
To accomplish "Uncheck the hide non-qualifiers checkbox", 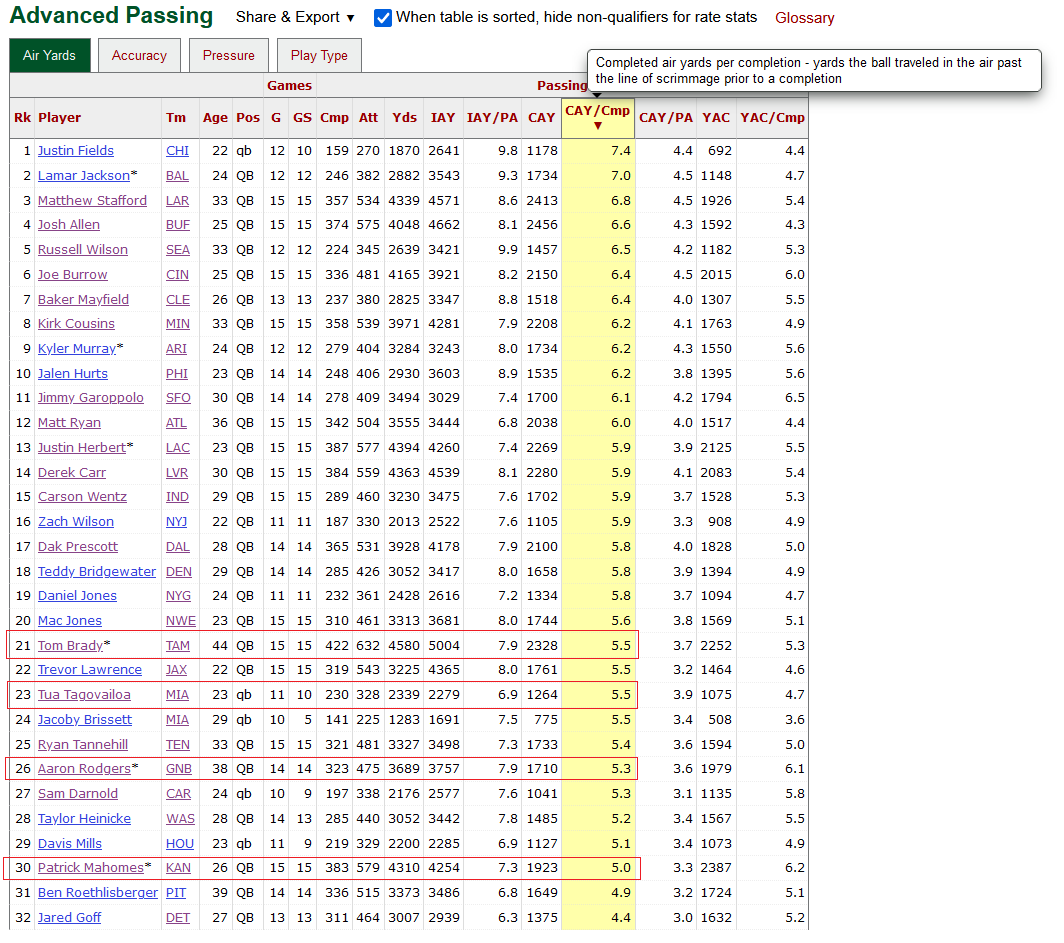I will [383, 17].
